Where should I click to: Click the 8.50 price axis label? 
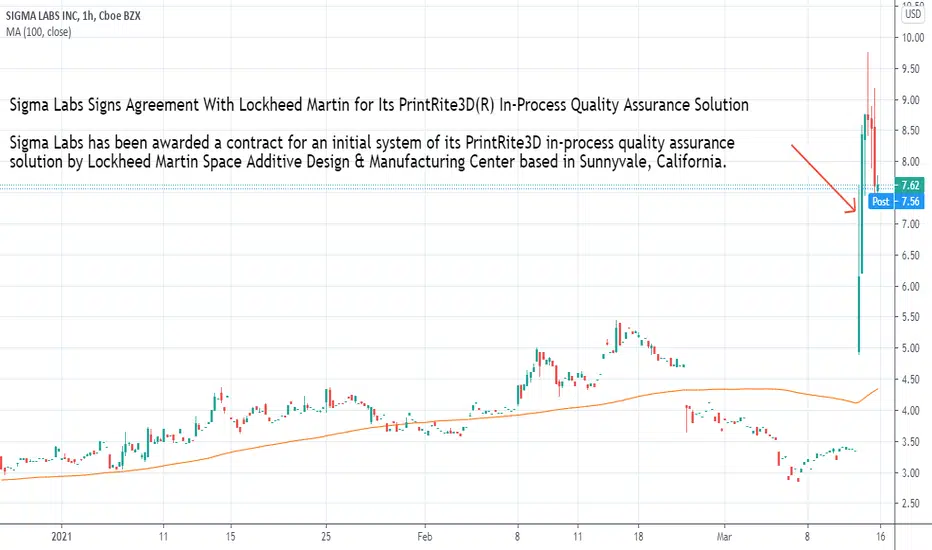[x=910, y=131]
